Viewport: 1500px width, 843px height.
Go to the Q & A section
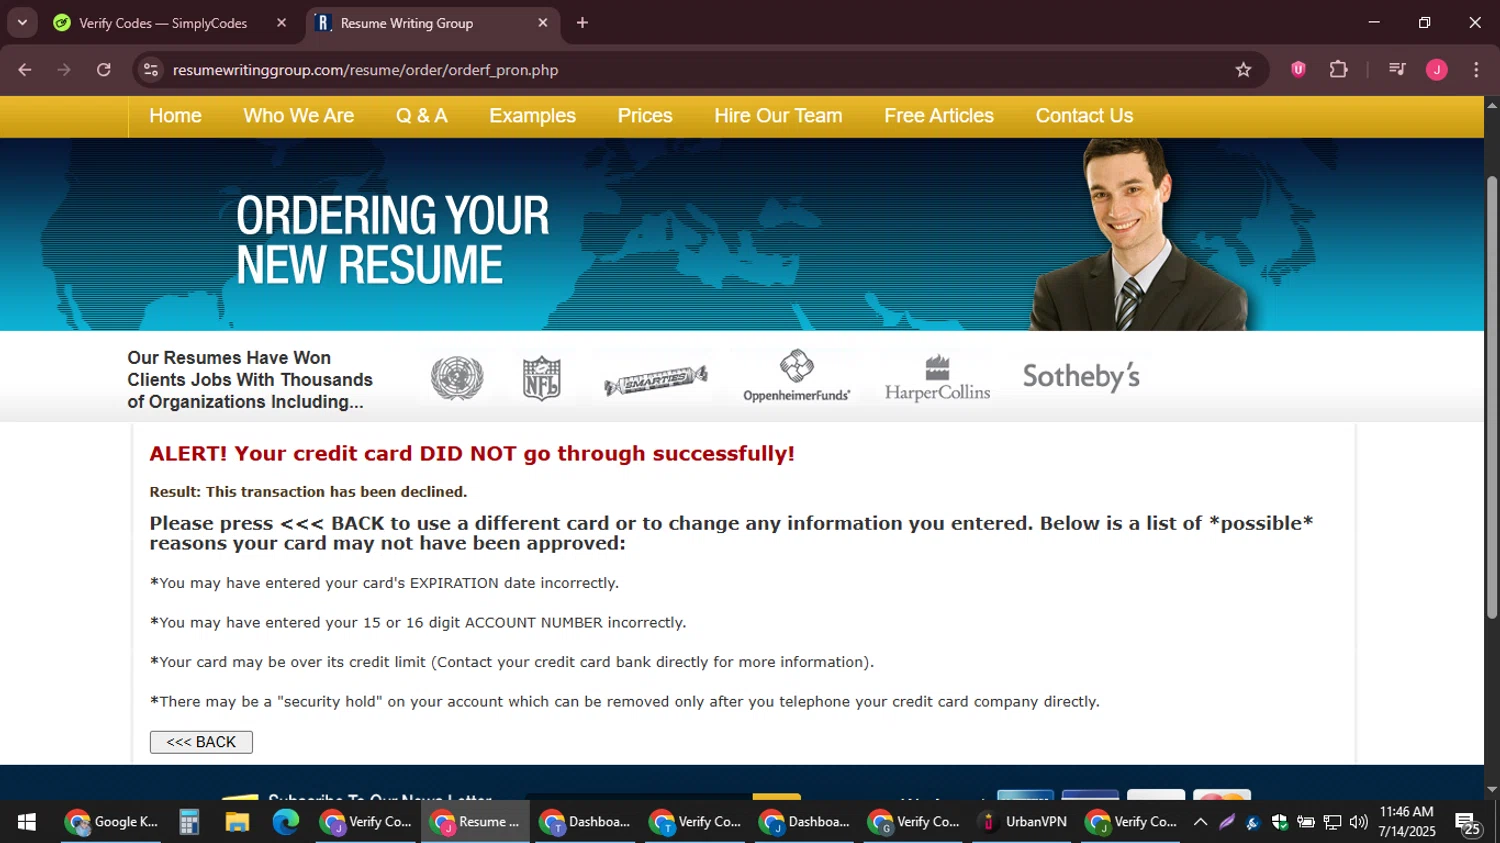(421, 116)
